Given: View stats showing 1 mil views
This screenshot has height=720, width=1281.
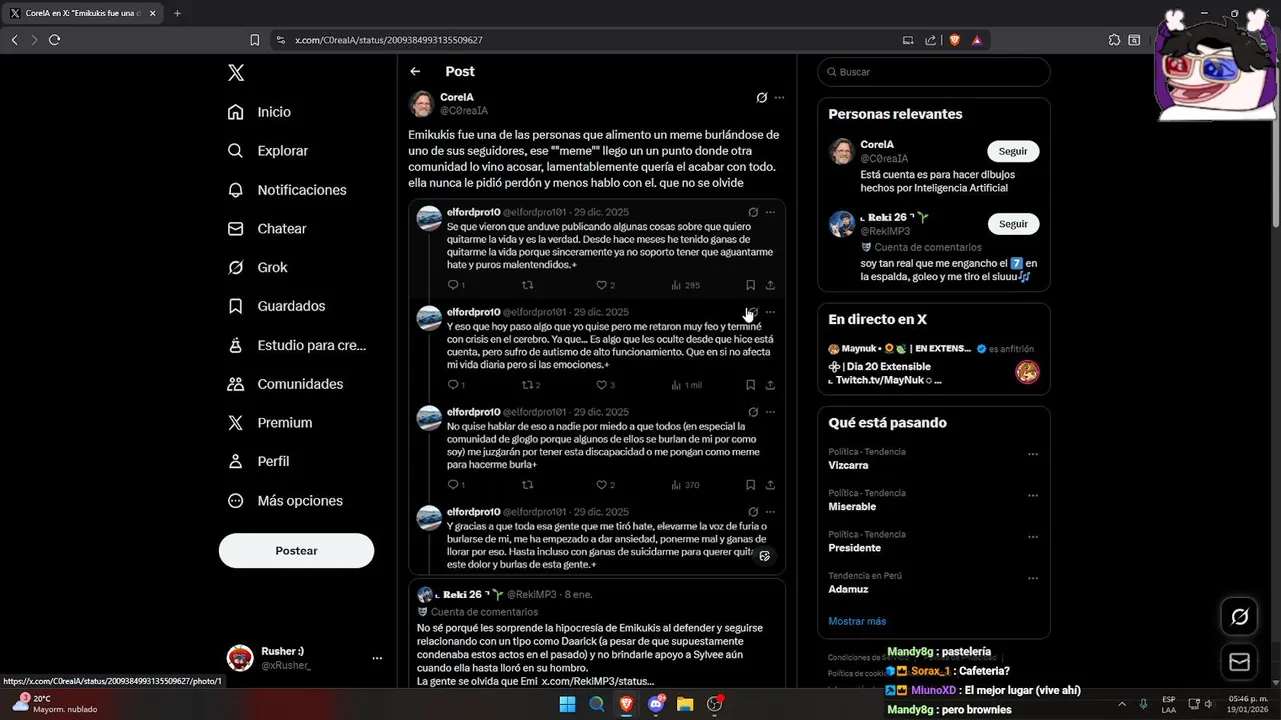Looking at the screenshot, I should (686, 385).
